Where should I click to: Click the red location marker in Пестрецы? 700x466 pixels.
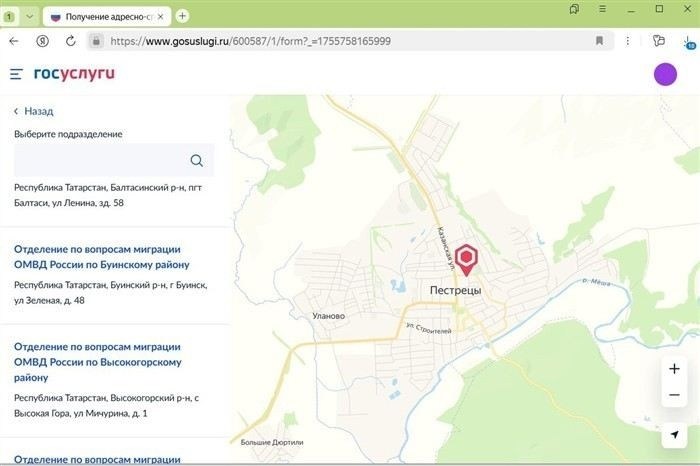[466, 258]
